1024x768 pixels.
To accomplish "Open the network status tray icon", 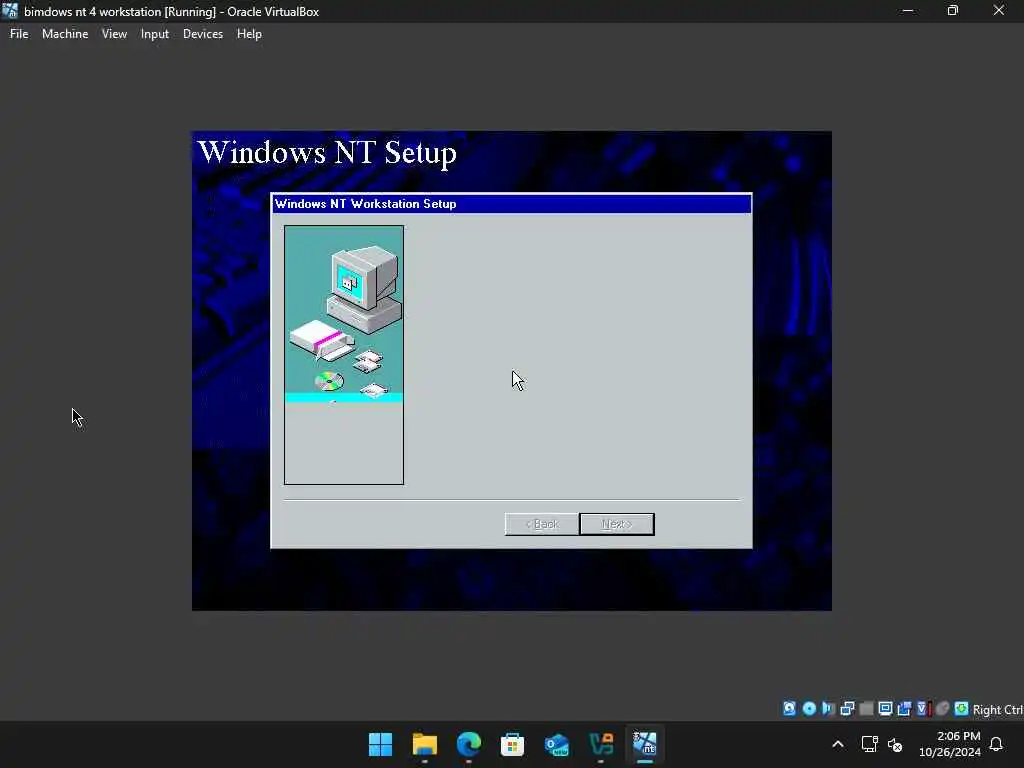I will click(x=869, y=744).
